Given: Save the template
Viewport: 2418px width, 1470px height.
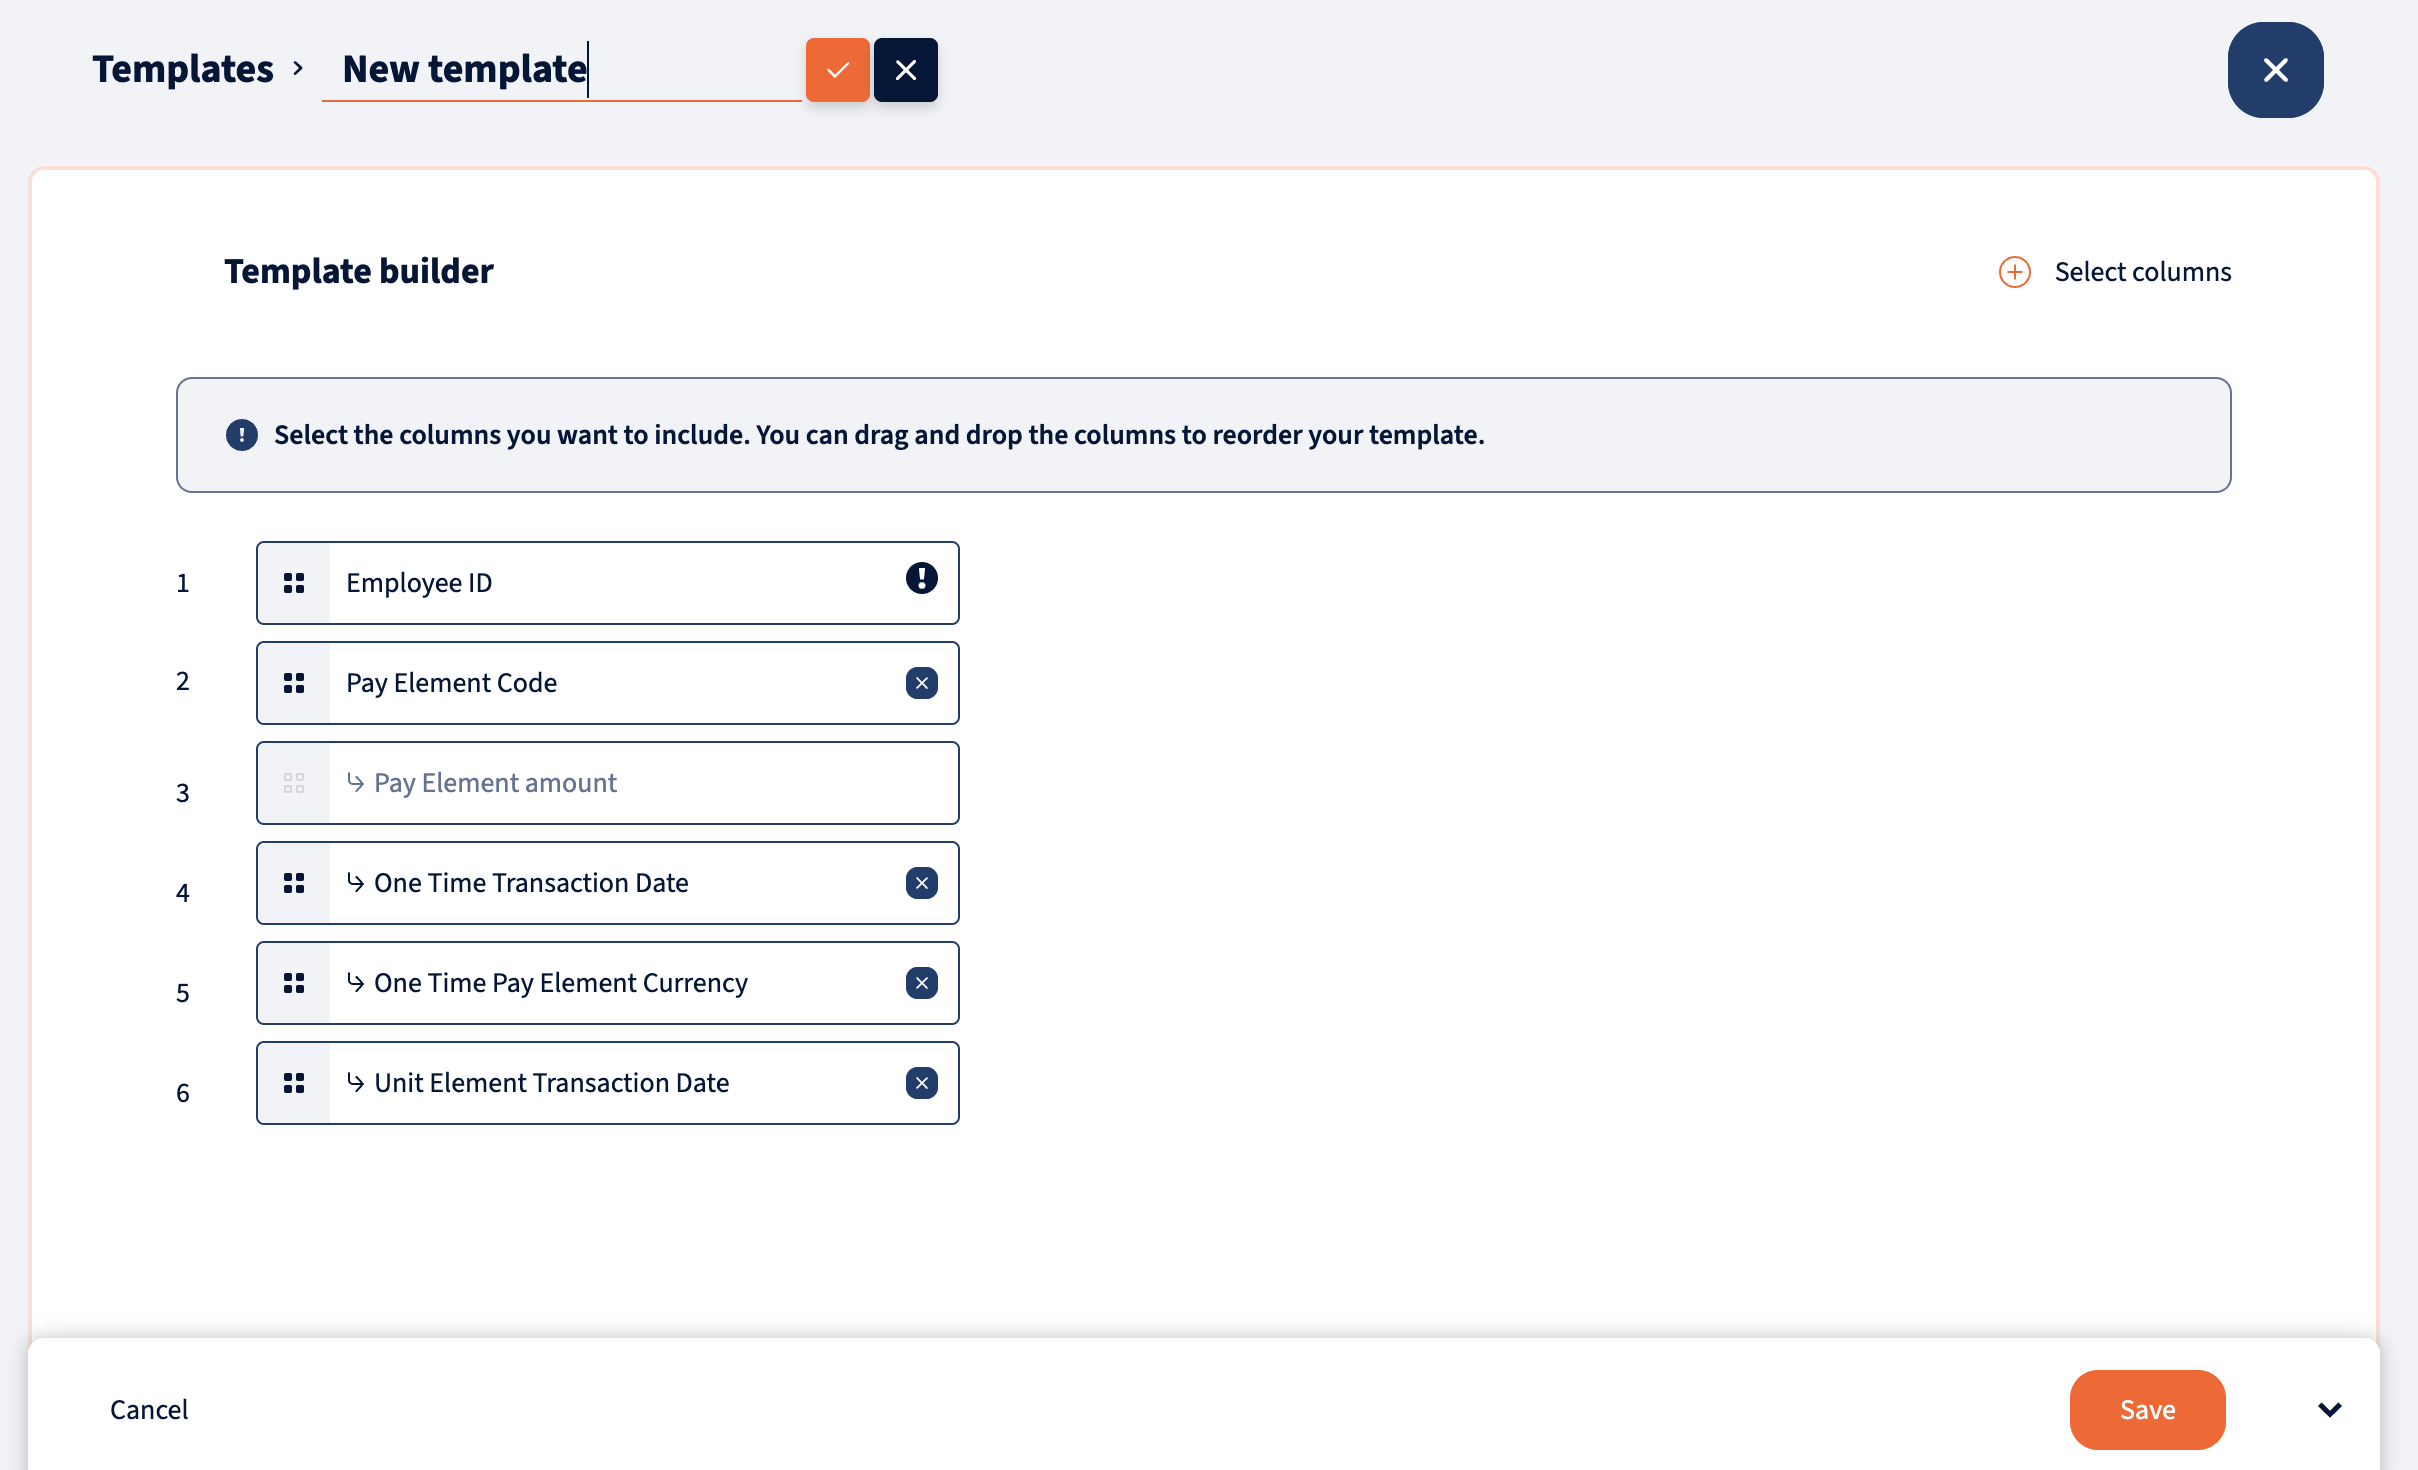Looking at the screenshot, I should pyautogui.click(x=2146, y=1410).
